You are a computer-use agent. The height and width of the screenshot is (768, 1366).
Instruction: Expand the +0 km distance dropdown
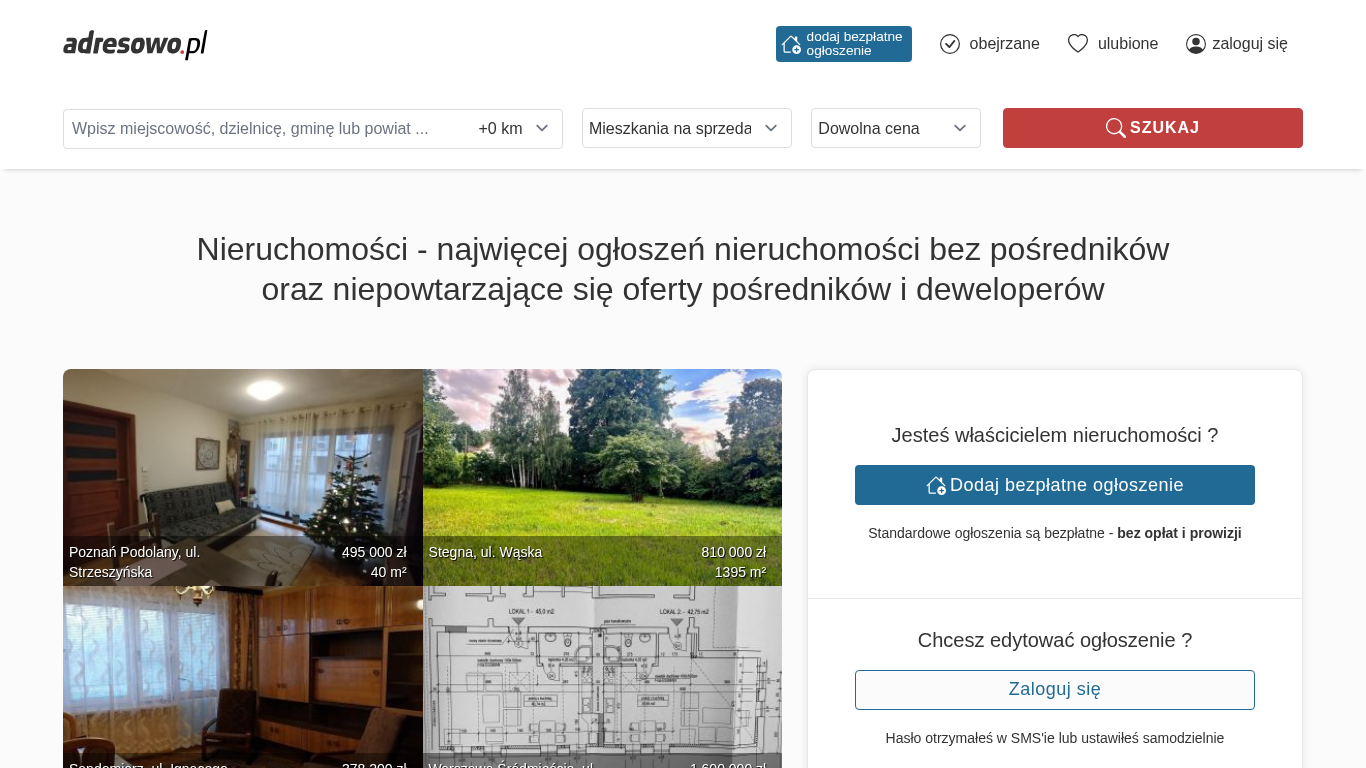pos(514,129)
